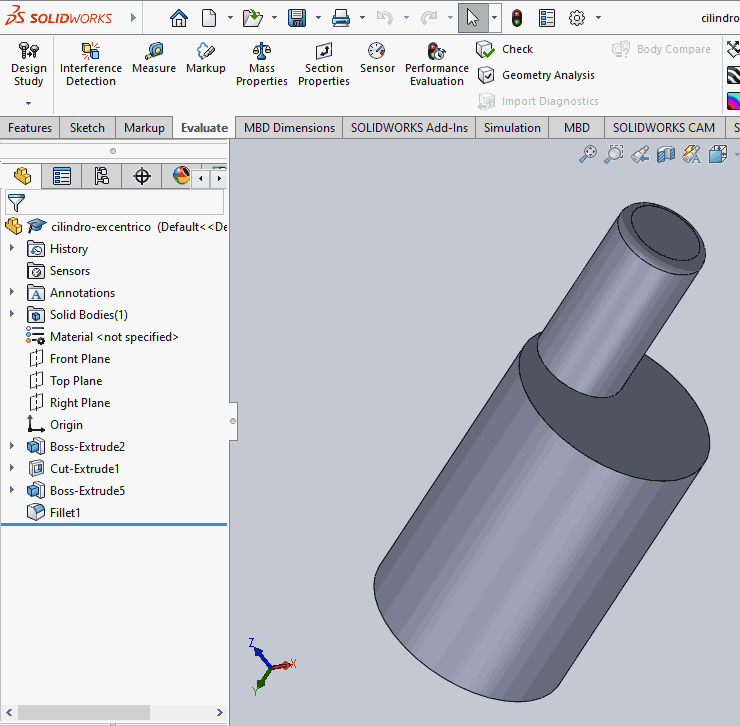Click the Rebuild traffic light icon

pos(517,18)
